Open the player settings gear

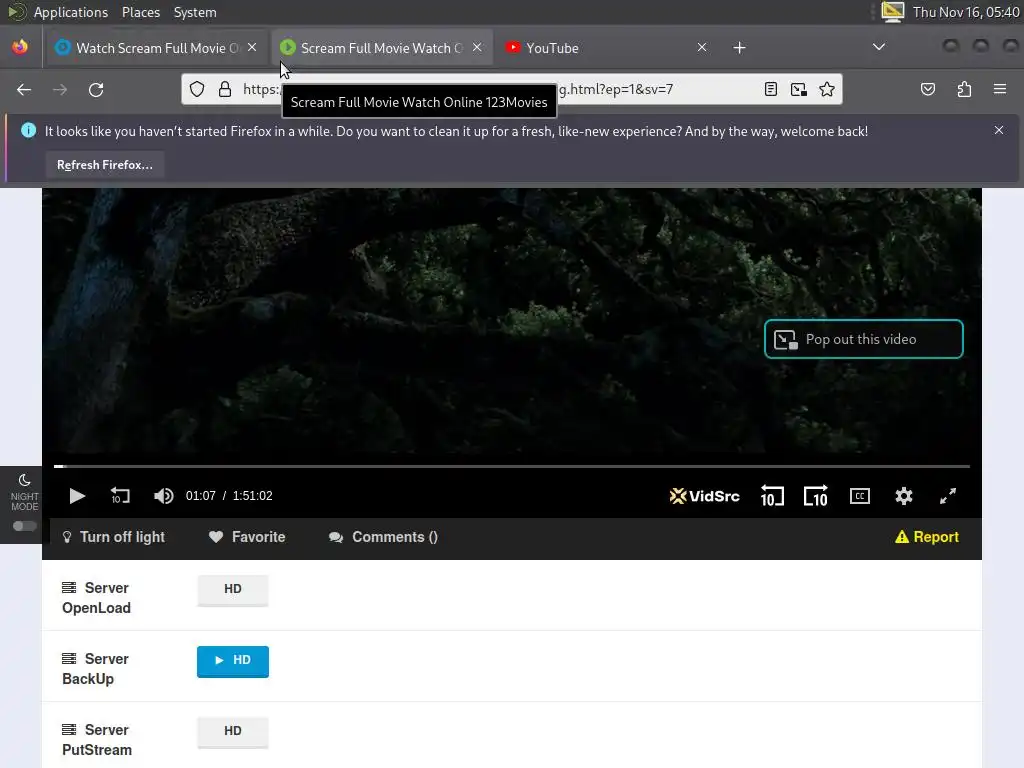click(903, 496)
